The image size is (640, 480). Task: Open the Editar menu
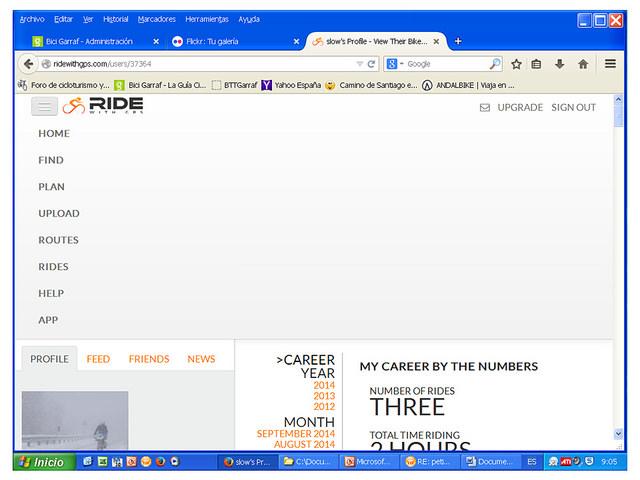coord(63,19)
